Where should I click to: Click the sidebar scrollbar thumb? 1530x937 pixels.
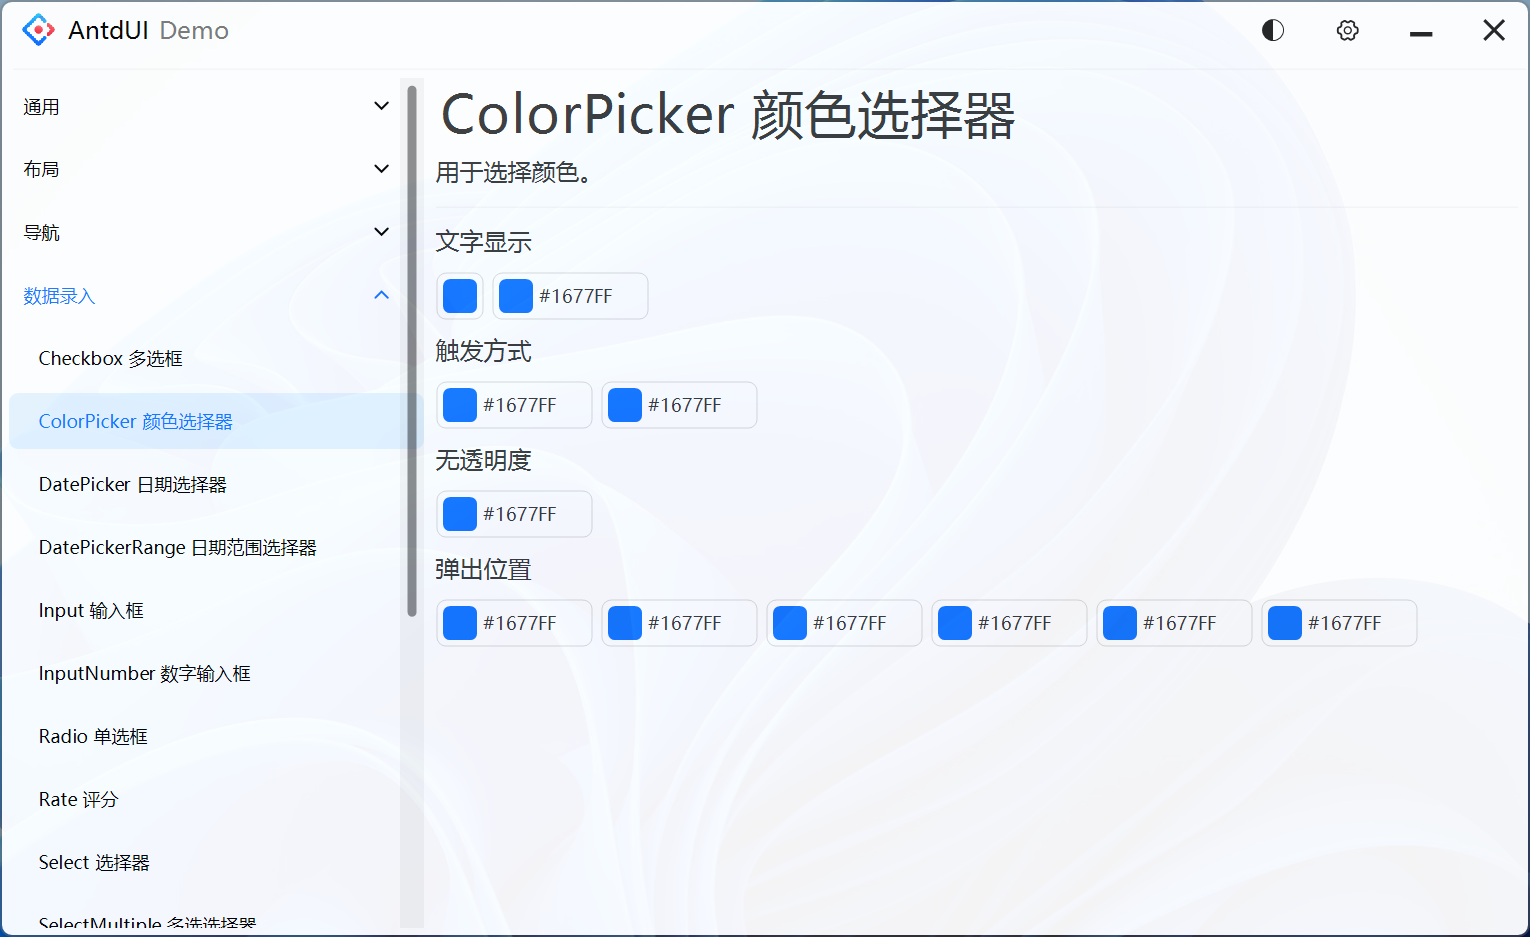point(411,350)
